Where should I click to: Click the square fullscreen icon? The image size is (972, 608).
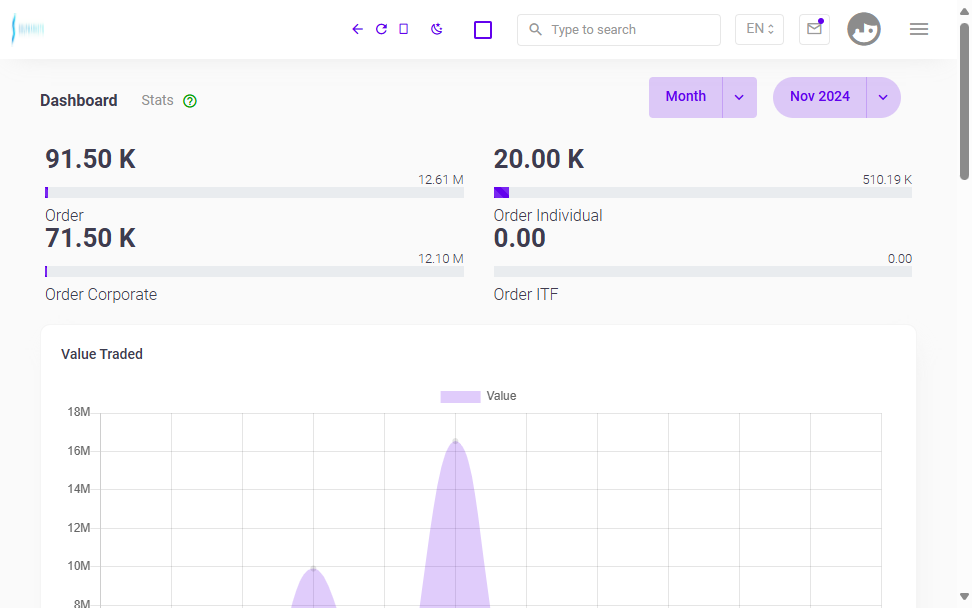pyautogui.click(x=483, y=30)
